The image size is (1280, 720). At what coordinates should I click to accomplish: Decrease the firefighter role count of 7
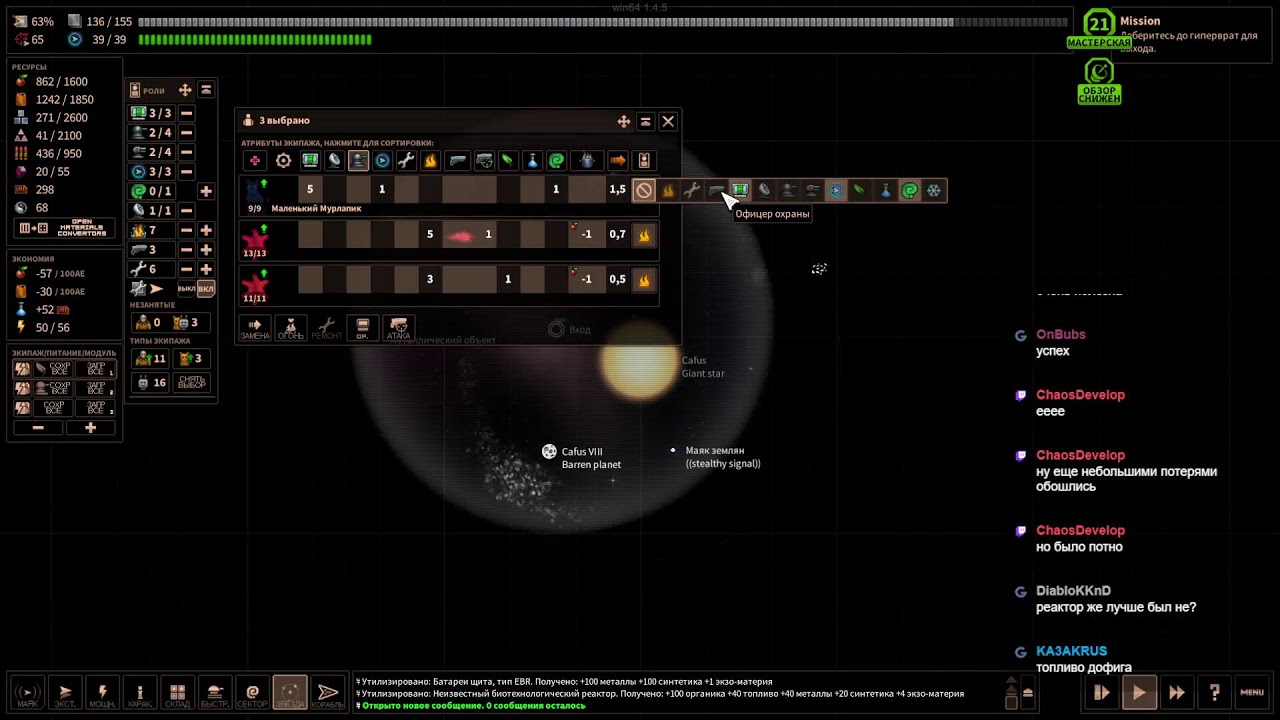click(186, 230)
